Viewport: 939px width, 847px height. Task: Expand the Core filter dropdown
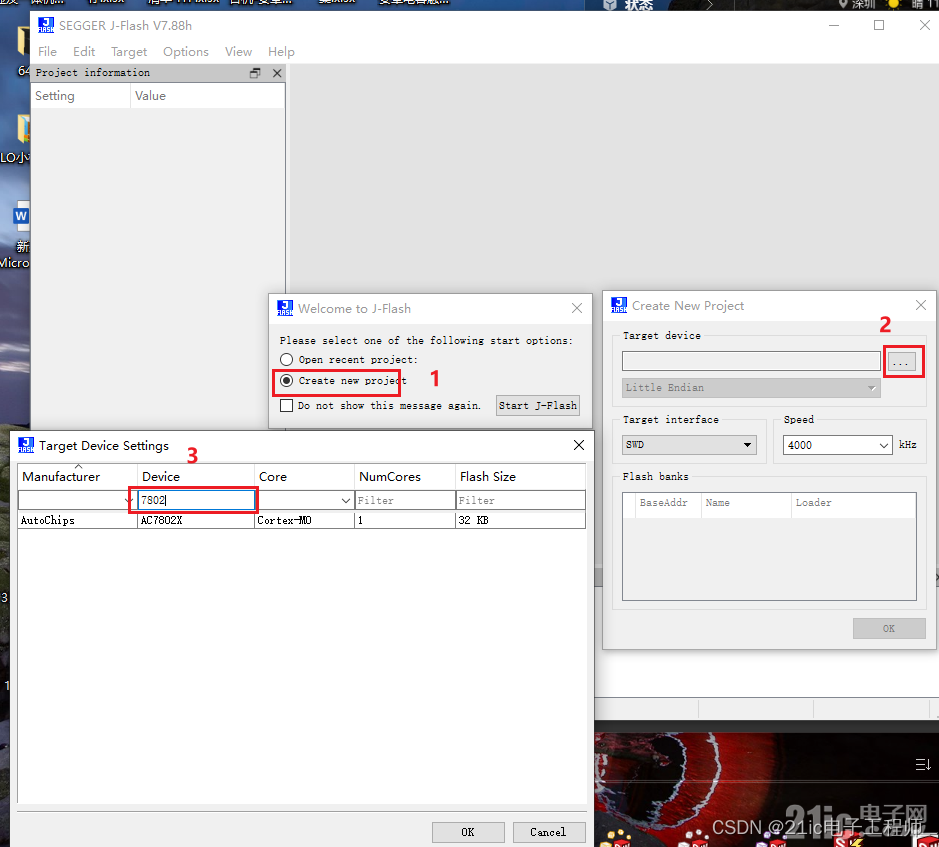coord(346,501)
